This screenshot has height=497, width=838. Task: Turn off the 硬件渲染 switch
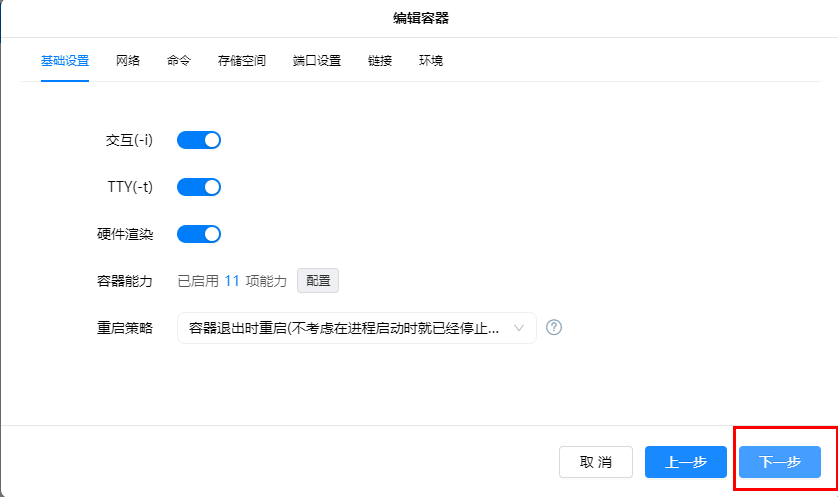click(x=198, y=234)
